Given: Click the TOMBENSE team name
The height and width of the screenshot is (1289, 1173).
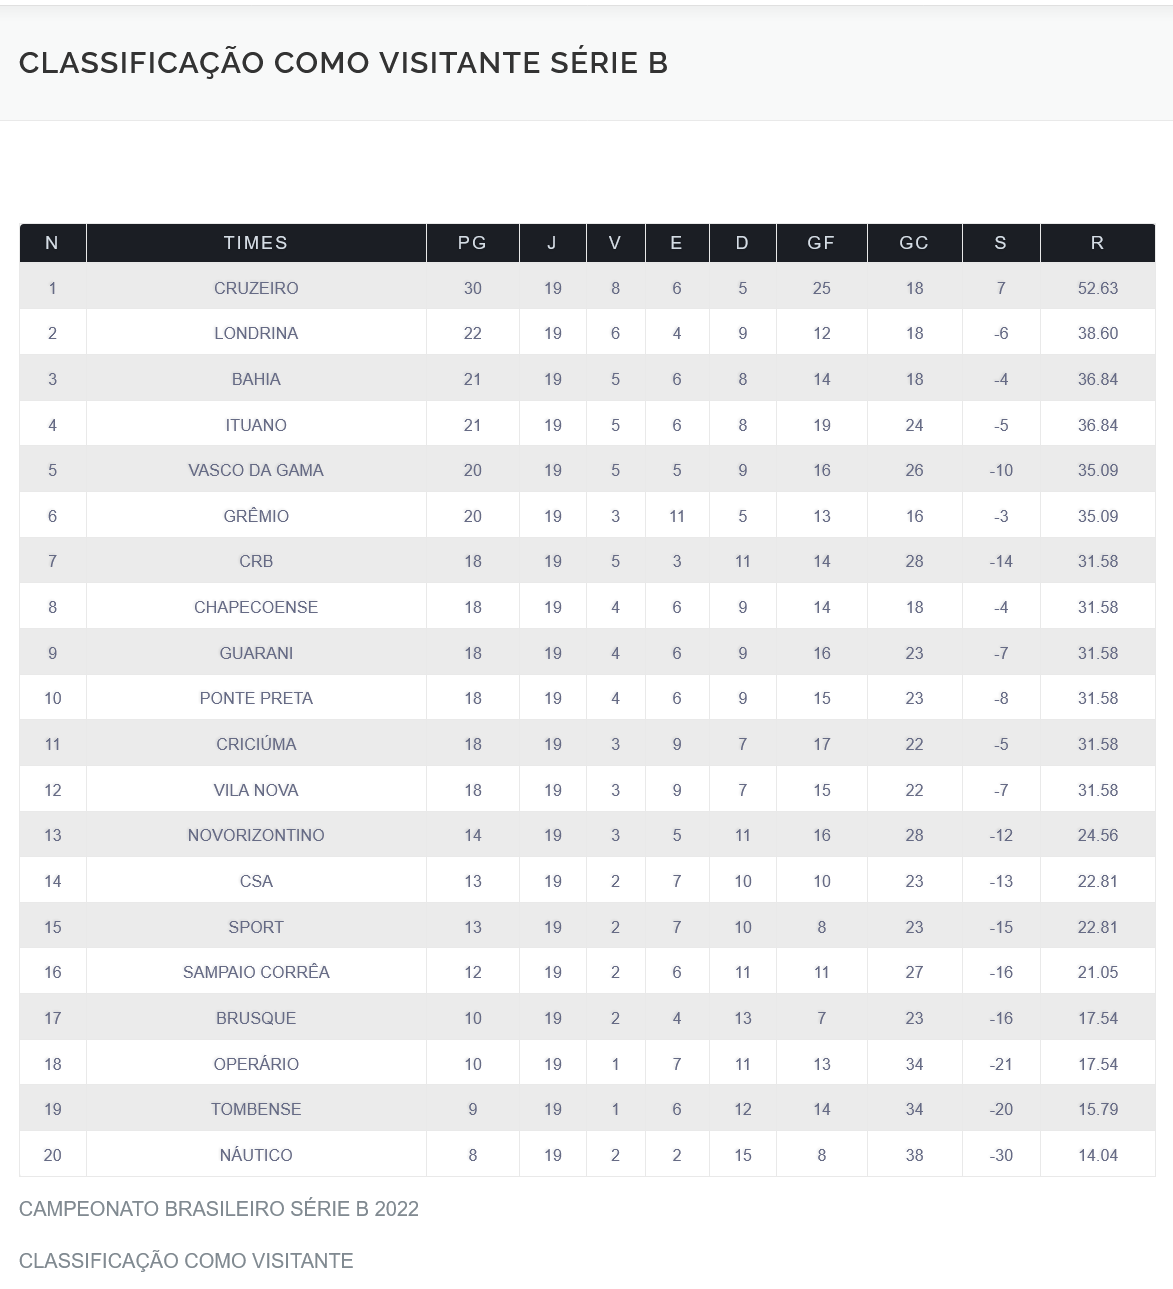Looking at the screenshot, I should click(x=256, y=1109).
